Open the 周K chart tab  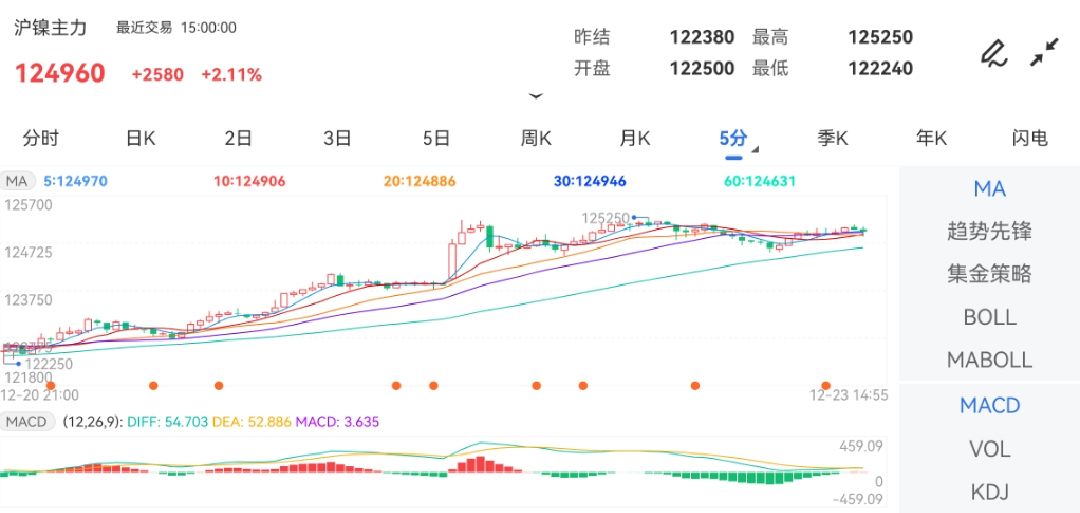pos(536,138)
